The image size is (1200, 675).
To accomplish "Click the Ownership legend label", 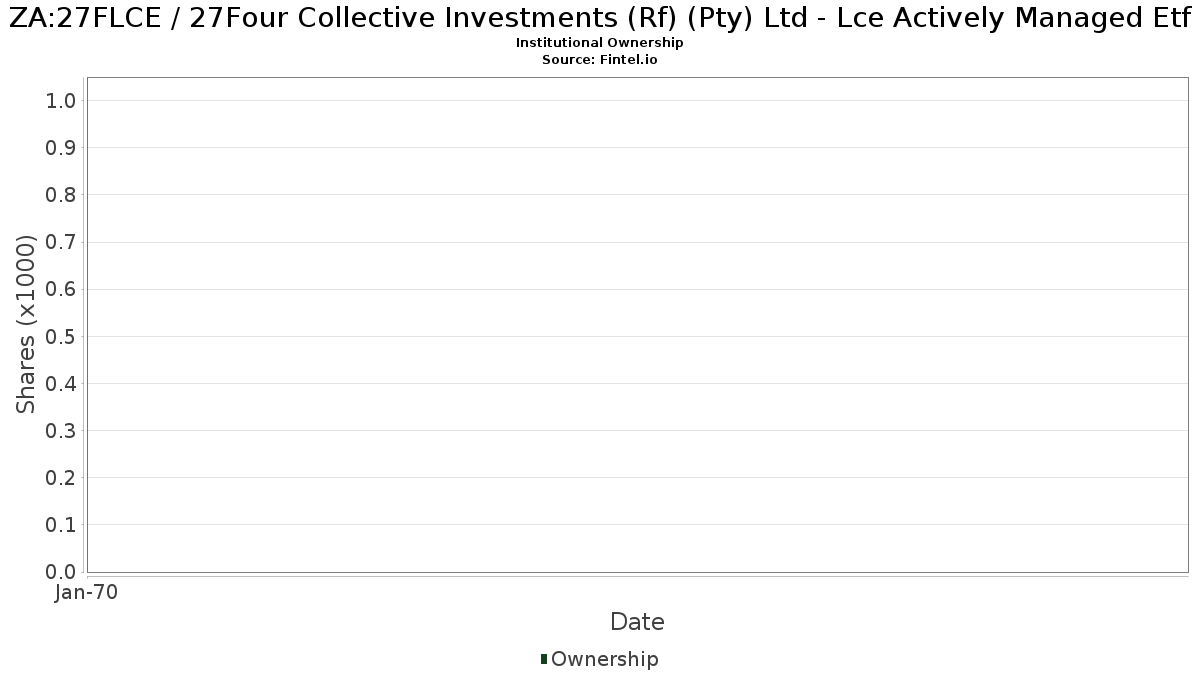I will pyautogui.click(x=604, y=659).
